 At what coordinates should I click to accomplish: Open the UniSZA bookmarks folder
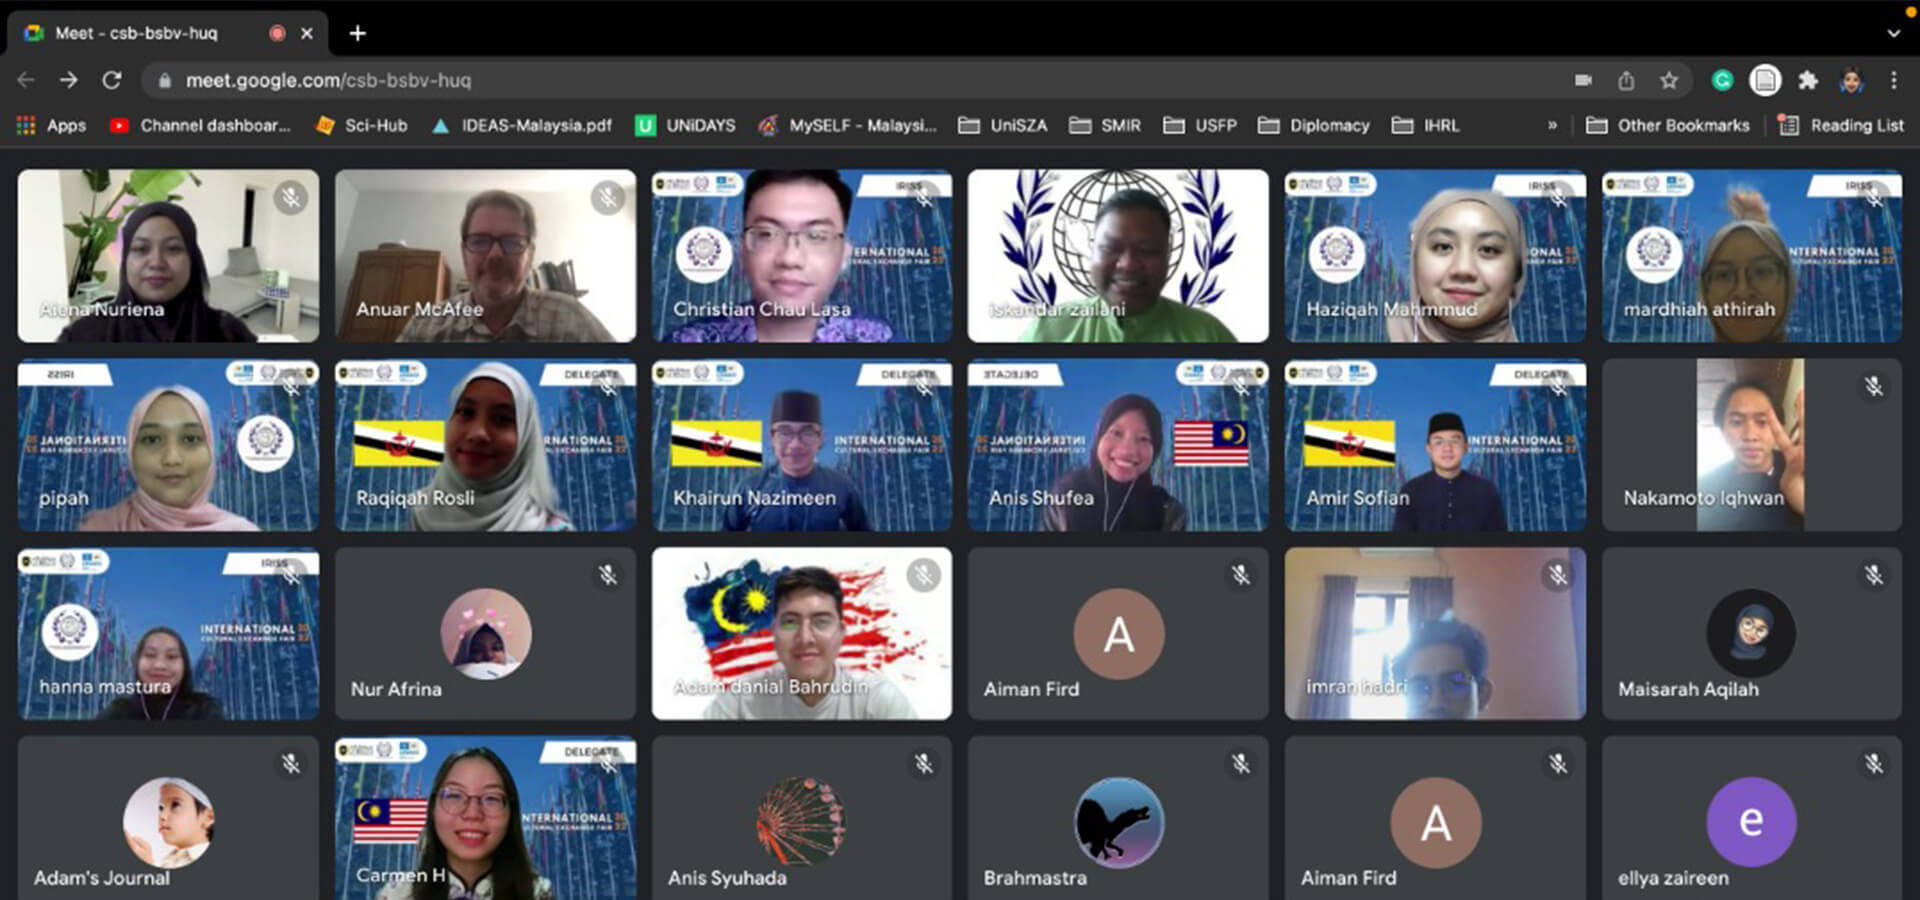point(1003,125)
